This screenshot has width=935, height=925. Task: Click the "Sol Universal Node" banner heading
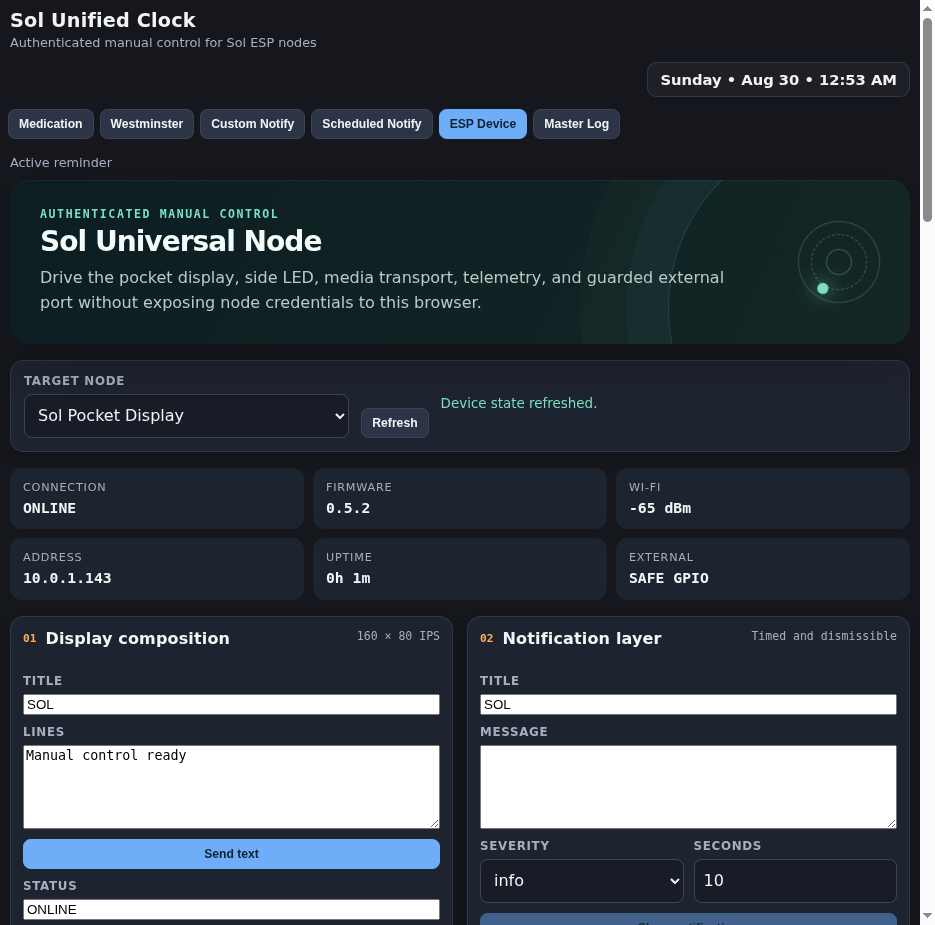tap(181, 241)
